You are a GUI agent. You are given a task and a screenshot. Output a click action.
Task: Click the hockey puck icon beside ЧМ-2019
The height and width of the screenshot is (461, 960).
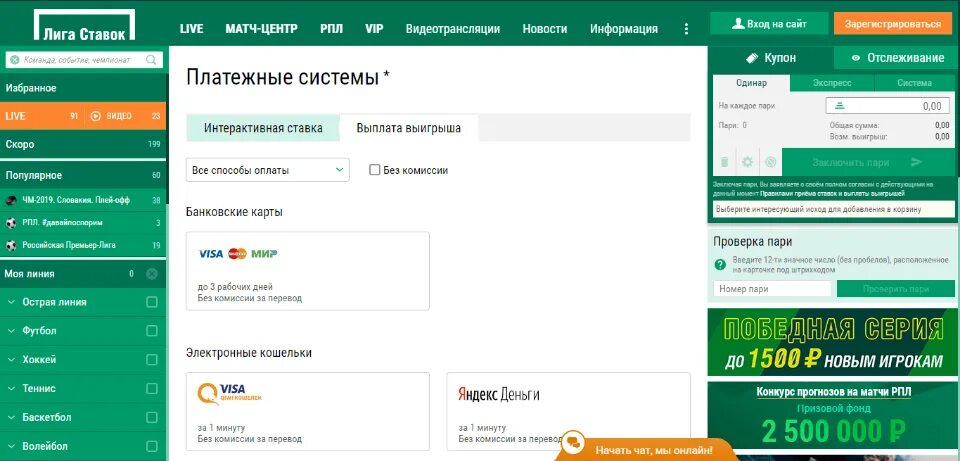(x=11, y=200)
